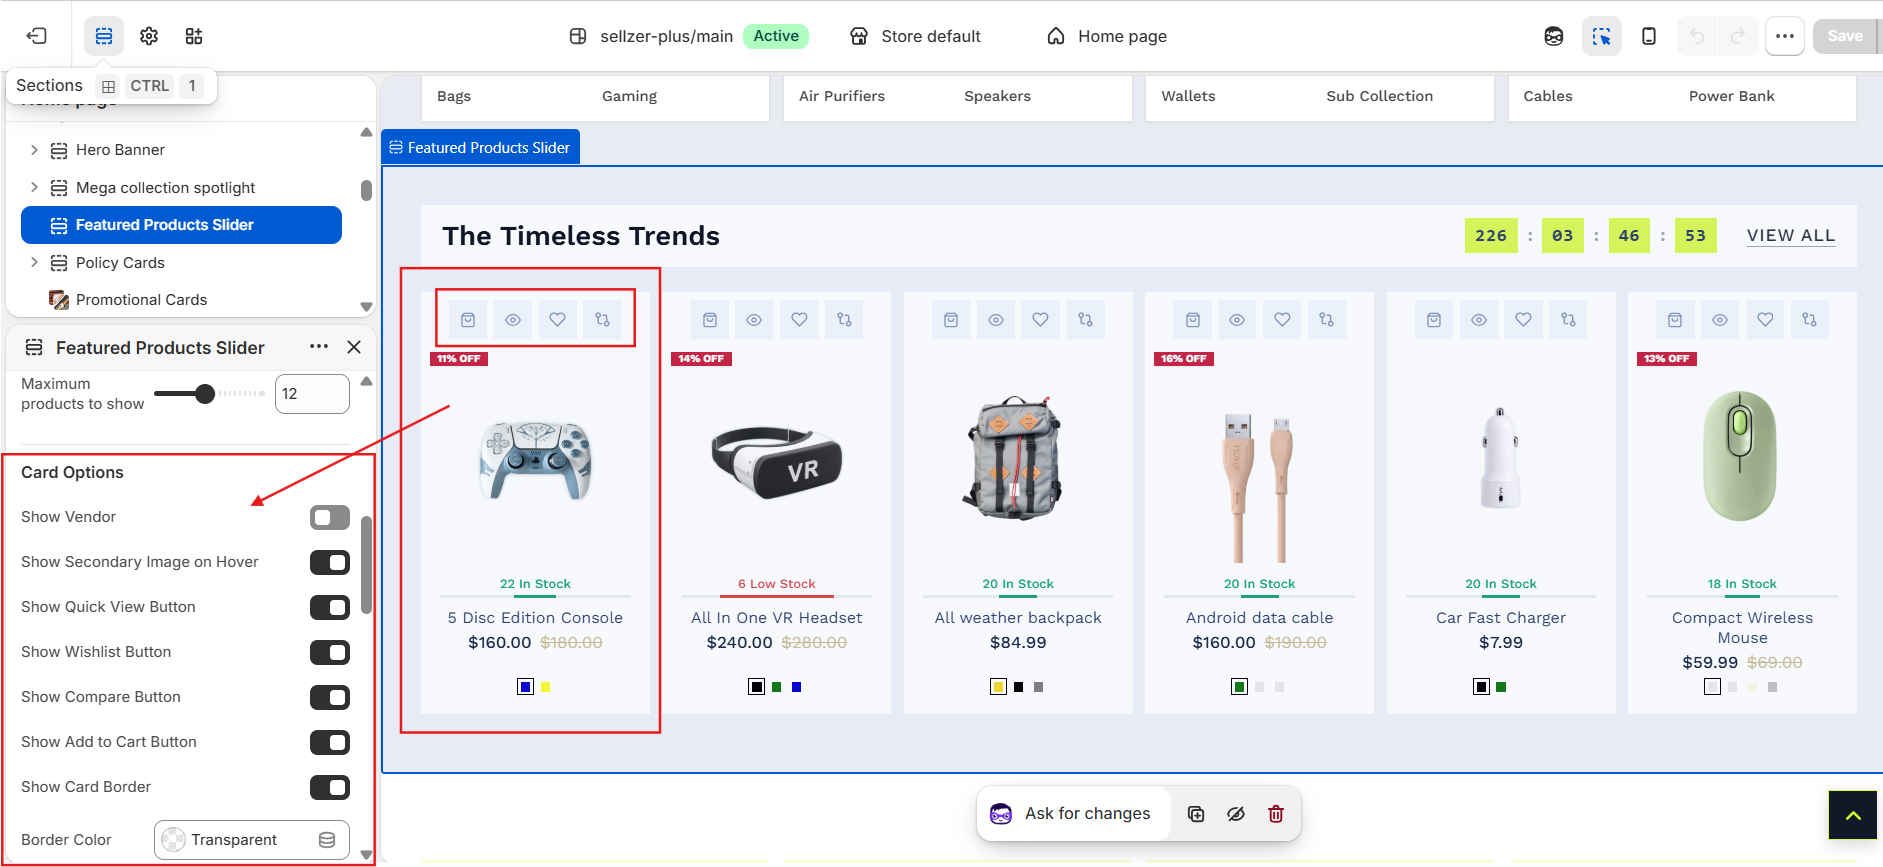Screen dimensions: 1883x867
Task: Click add-to-cart icon on All In One VR Headset
Action: tap(710, 320)
